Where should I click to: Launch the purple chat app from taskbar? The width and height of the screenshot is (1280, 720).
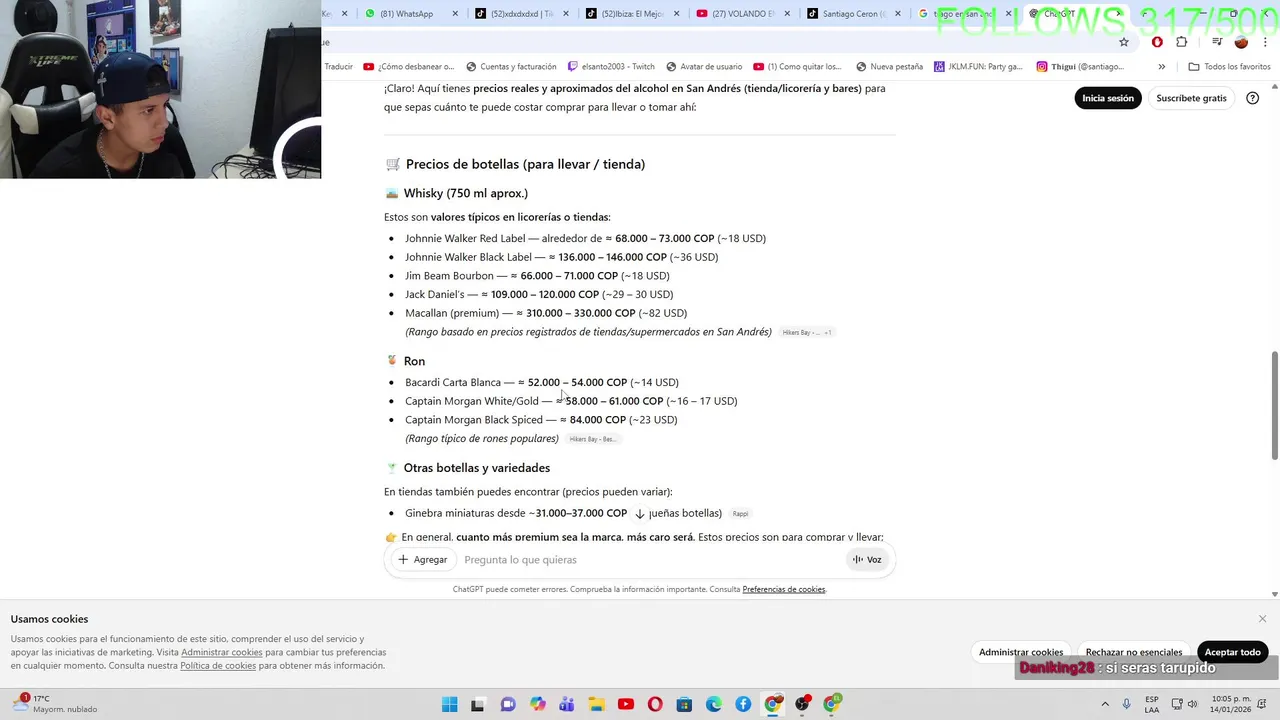pyautogui.click(x=508, y=704)
